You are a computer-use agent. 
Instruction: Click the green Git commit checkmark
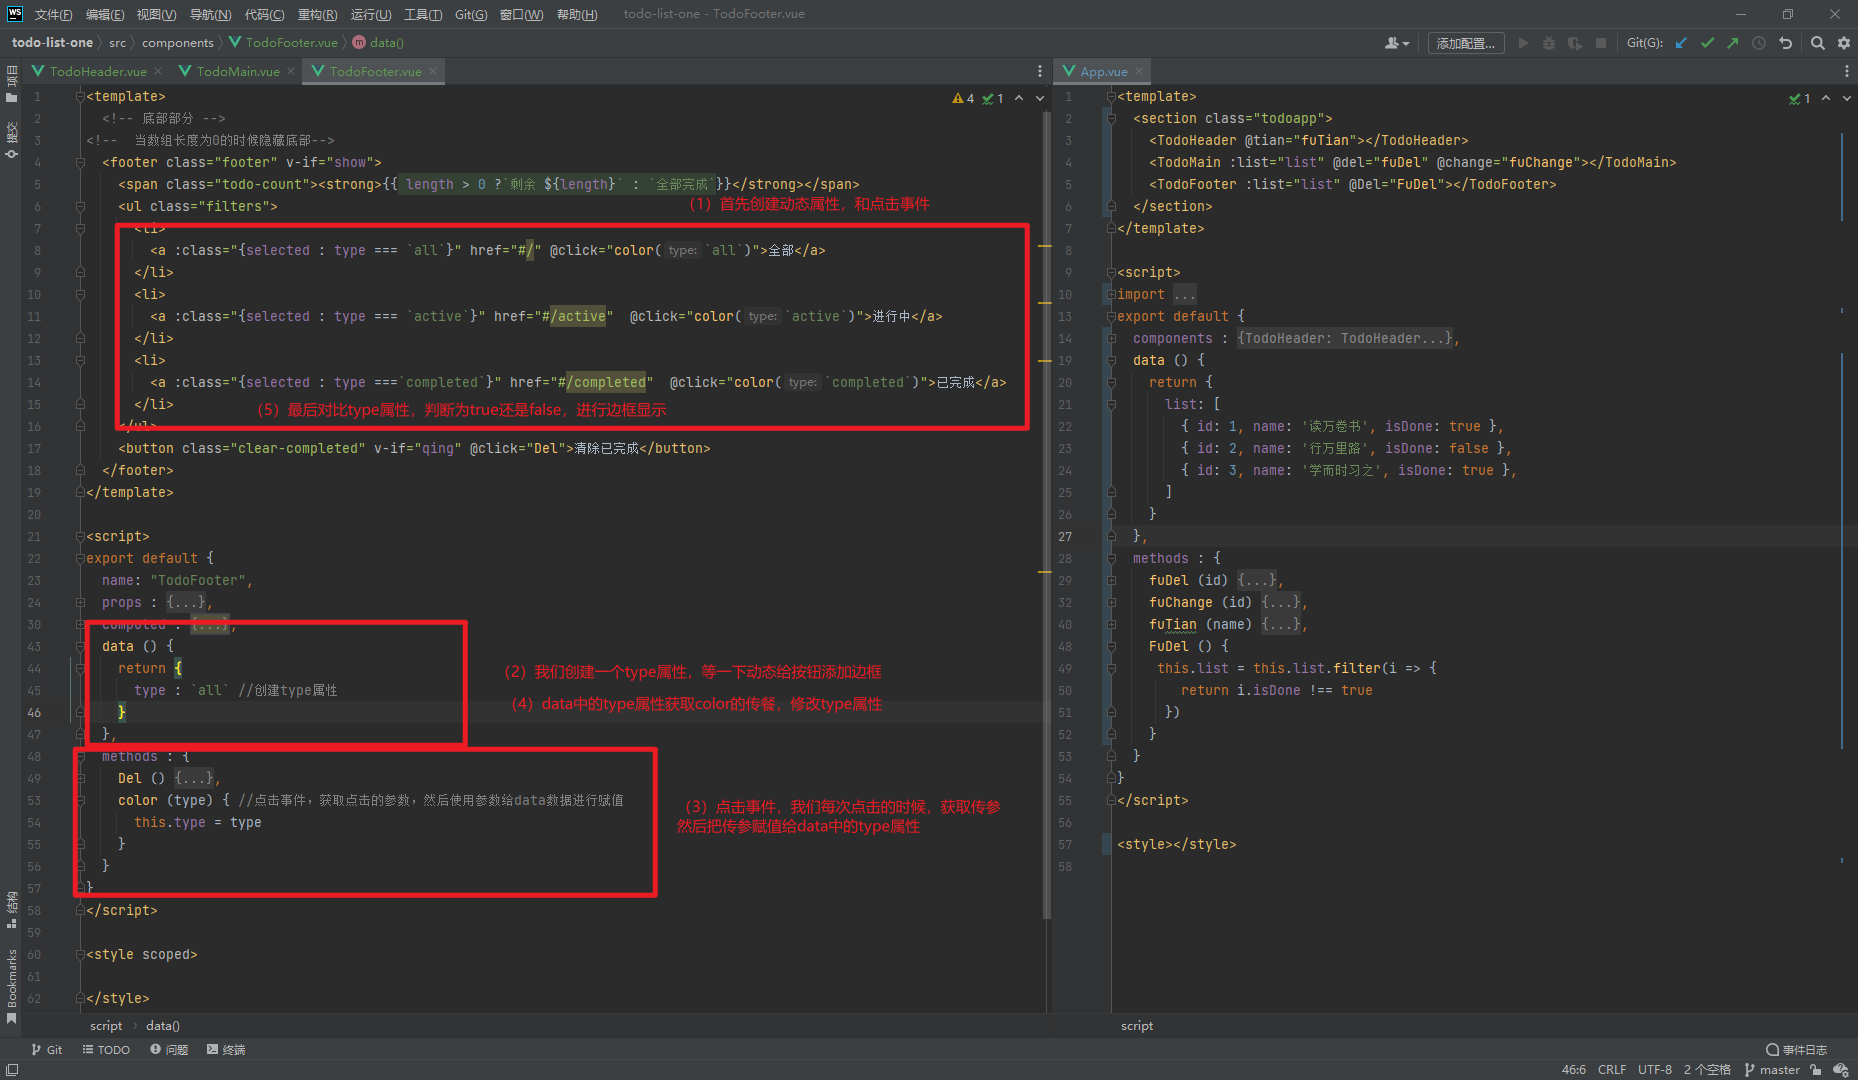tap(1707, 43)
